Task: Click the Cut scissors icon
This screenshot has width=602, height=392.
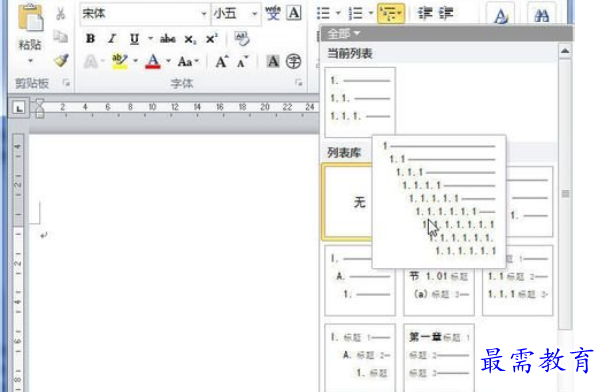Action: click(61, 13)
